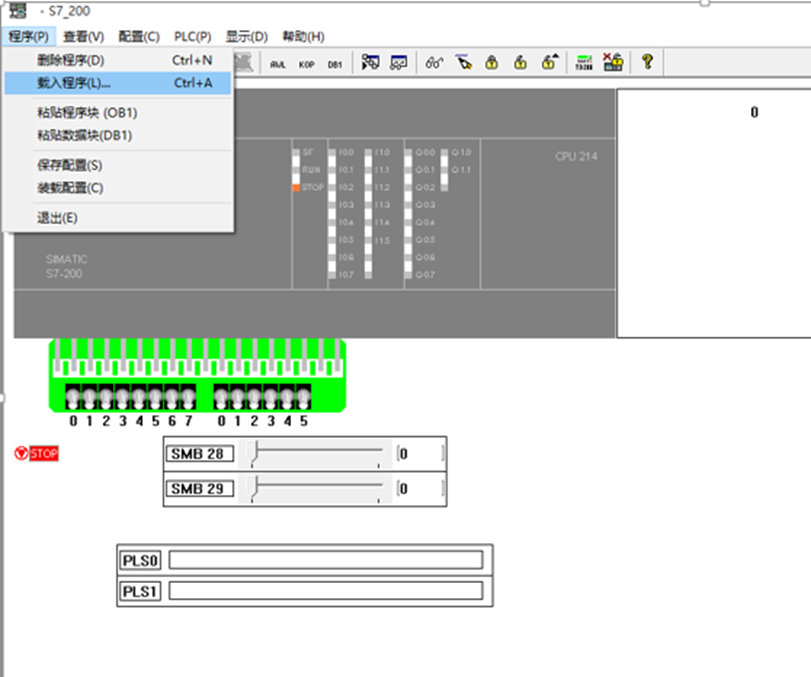
Task: Toggle switch 2 in the first input bank
Action: point(106,397)
